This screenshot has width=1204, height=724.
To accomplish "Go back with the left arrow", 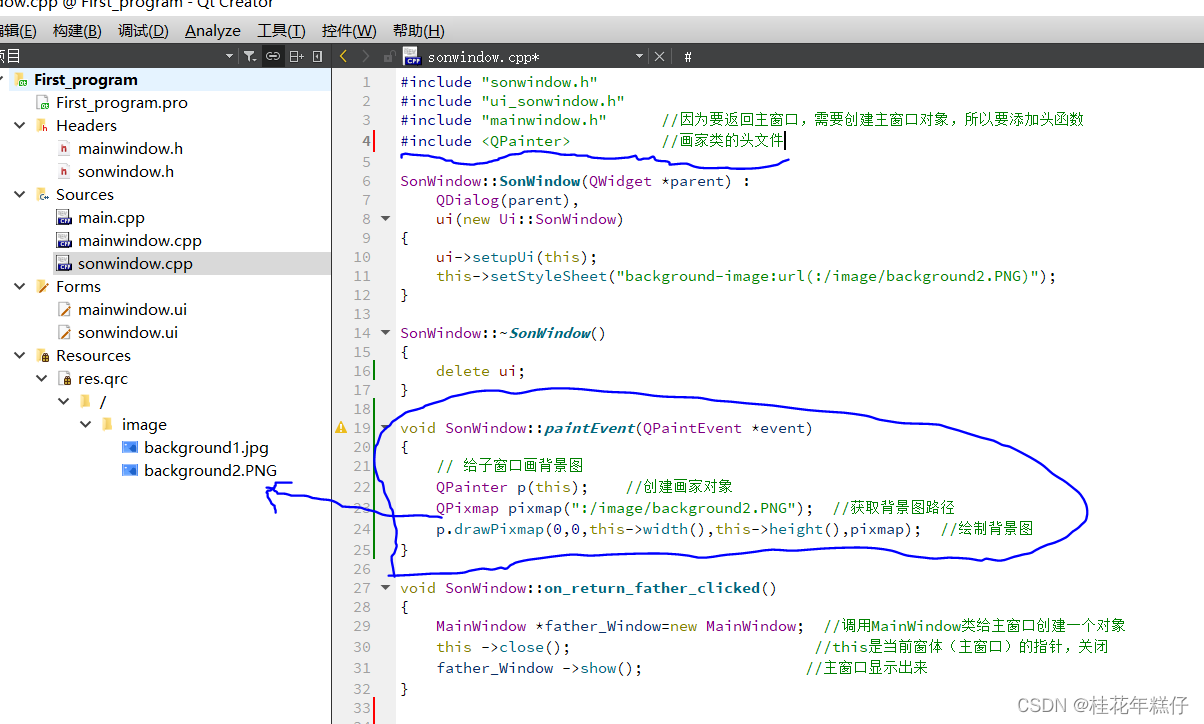I will (x=344, y=57).
